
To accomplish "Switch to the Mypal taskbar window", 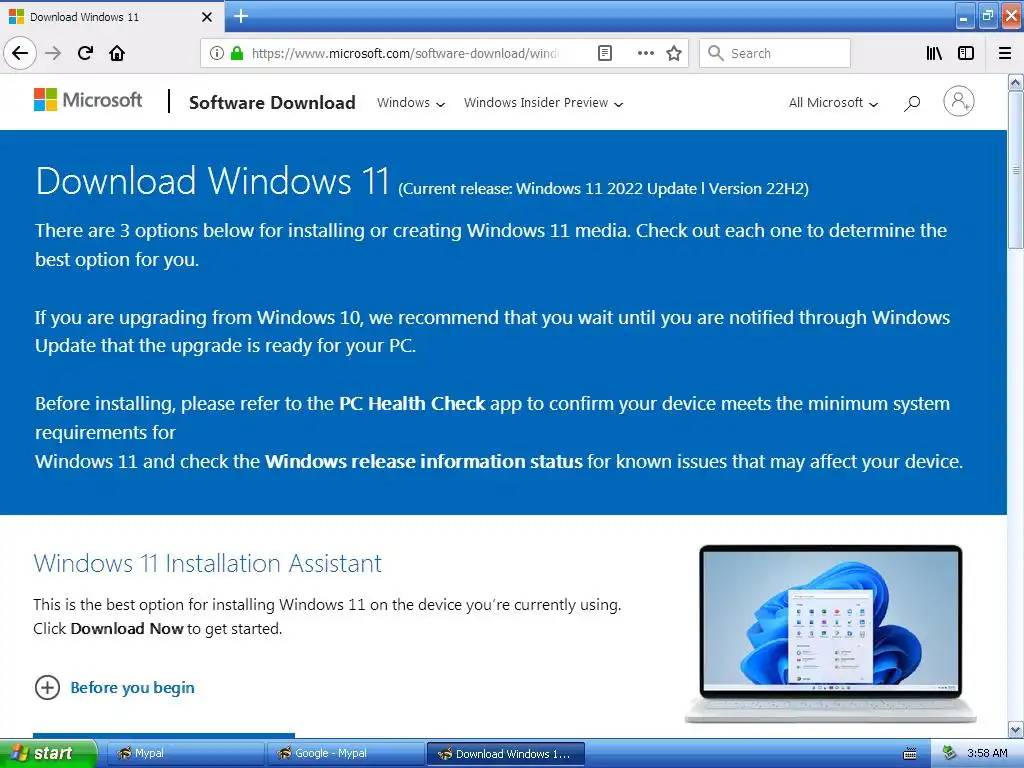I will (184, 754).
